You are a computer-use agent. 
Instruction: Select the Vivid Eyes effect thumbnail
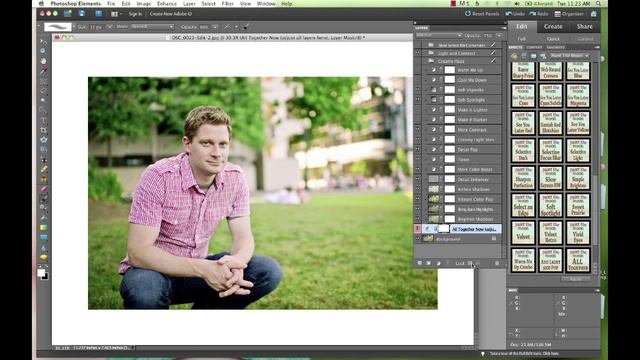(578, 233)
